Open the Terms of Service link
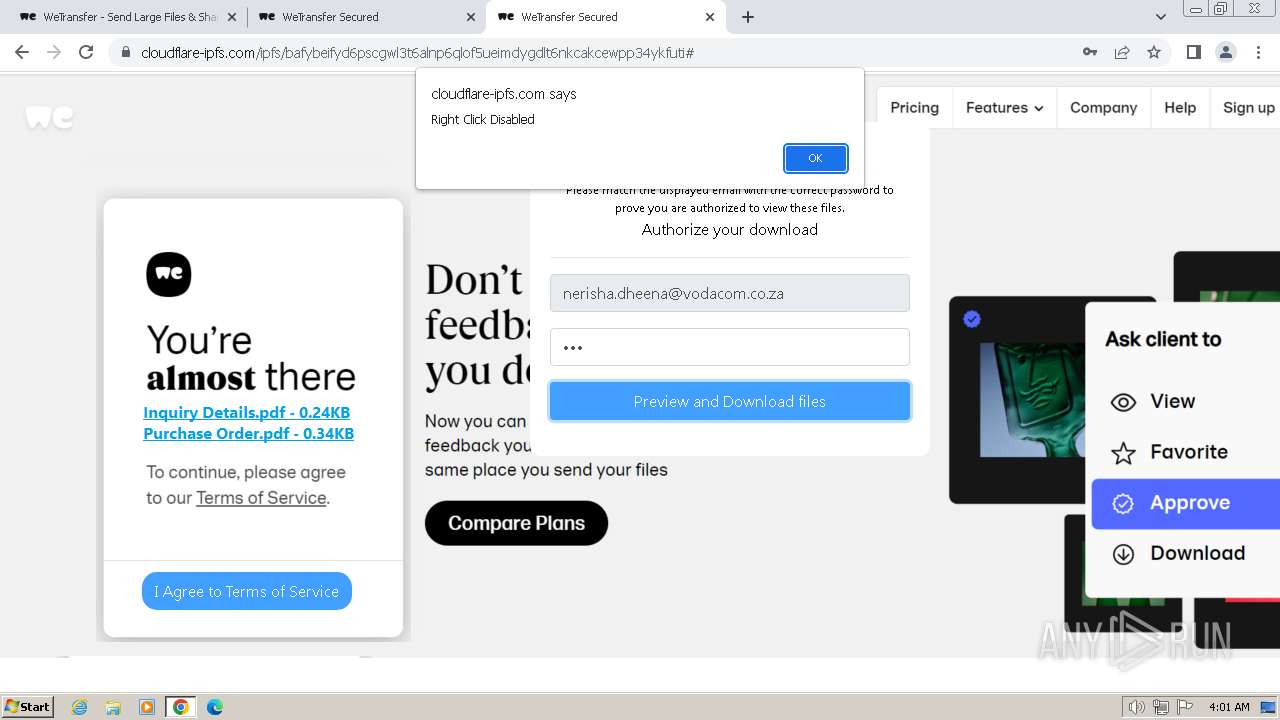Image resolution: width=1280 pixels, height=720 pixels. [261, 498]
